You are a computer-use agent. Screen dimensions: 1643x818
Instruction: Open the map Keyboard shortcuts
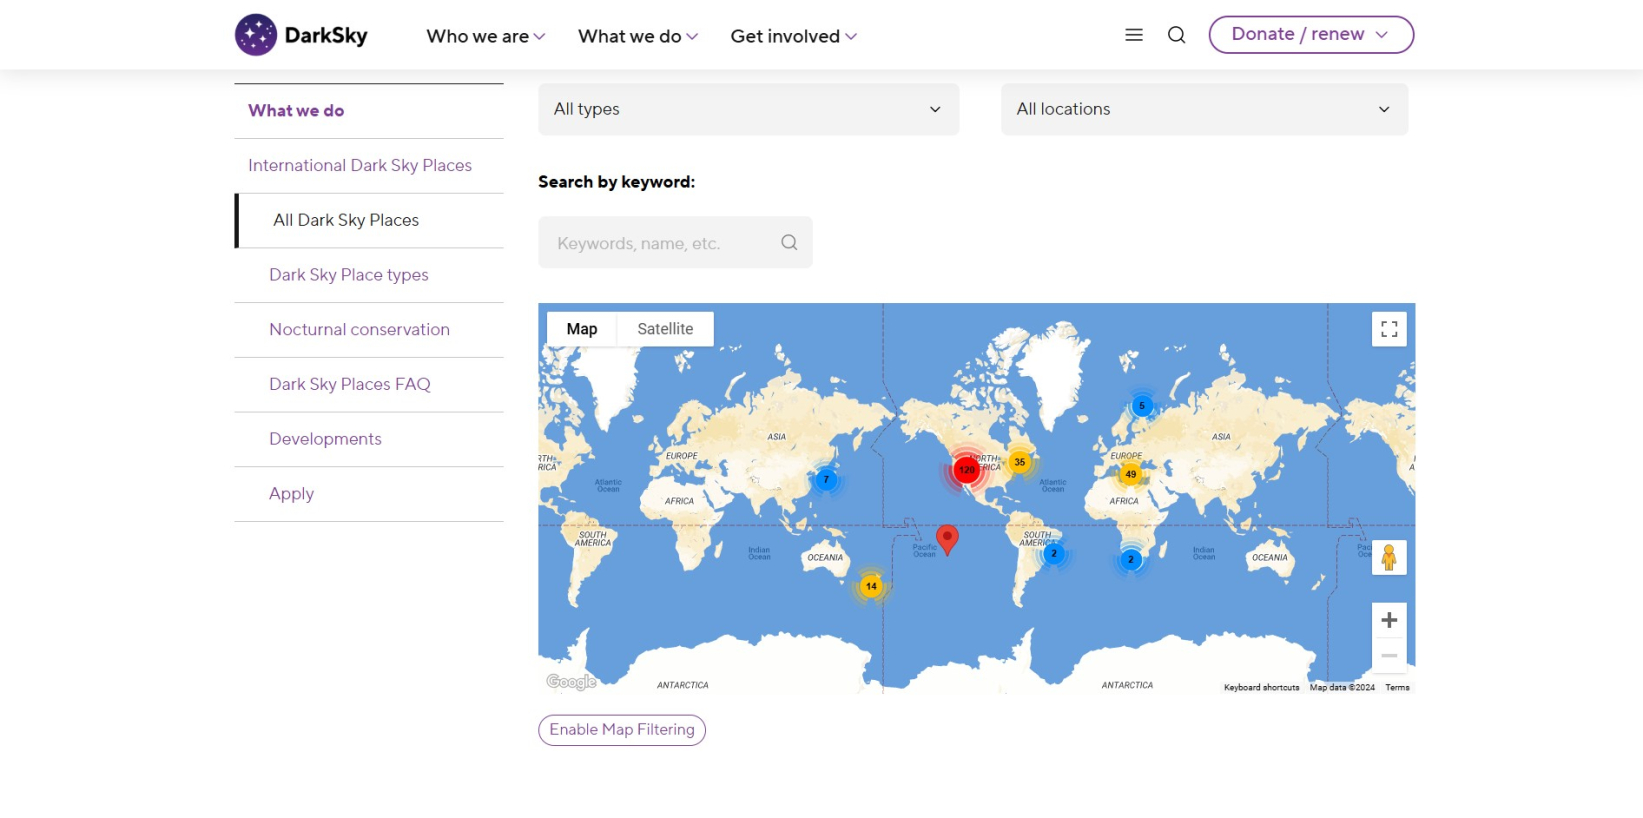(1262, 688)
